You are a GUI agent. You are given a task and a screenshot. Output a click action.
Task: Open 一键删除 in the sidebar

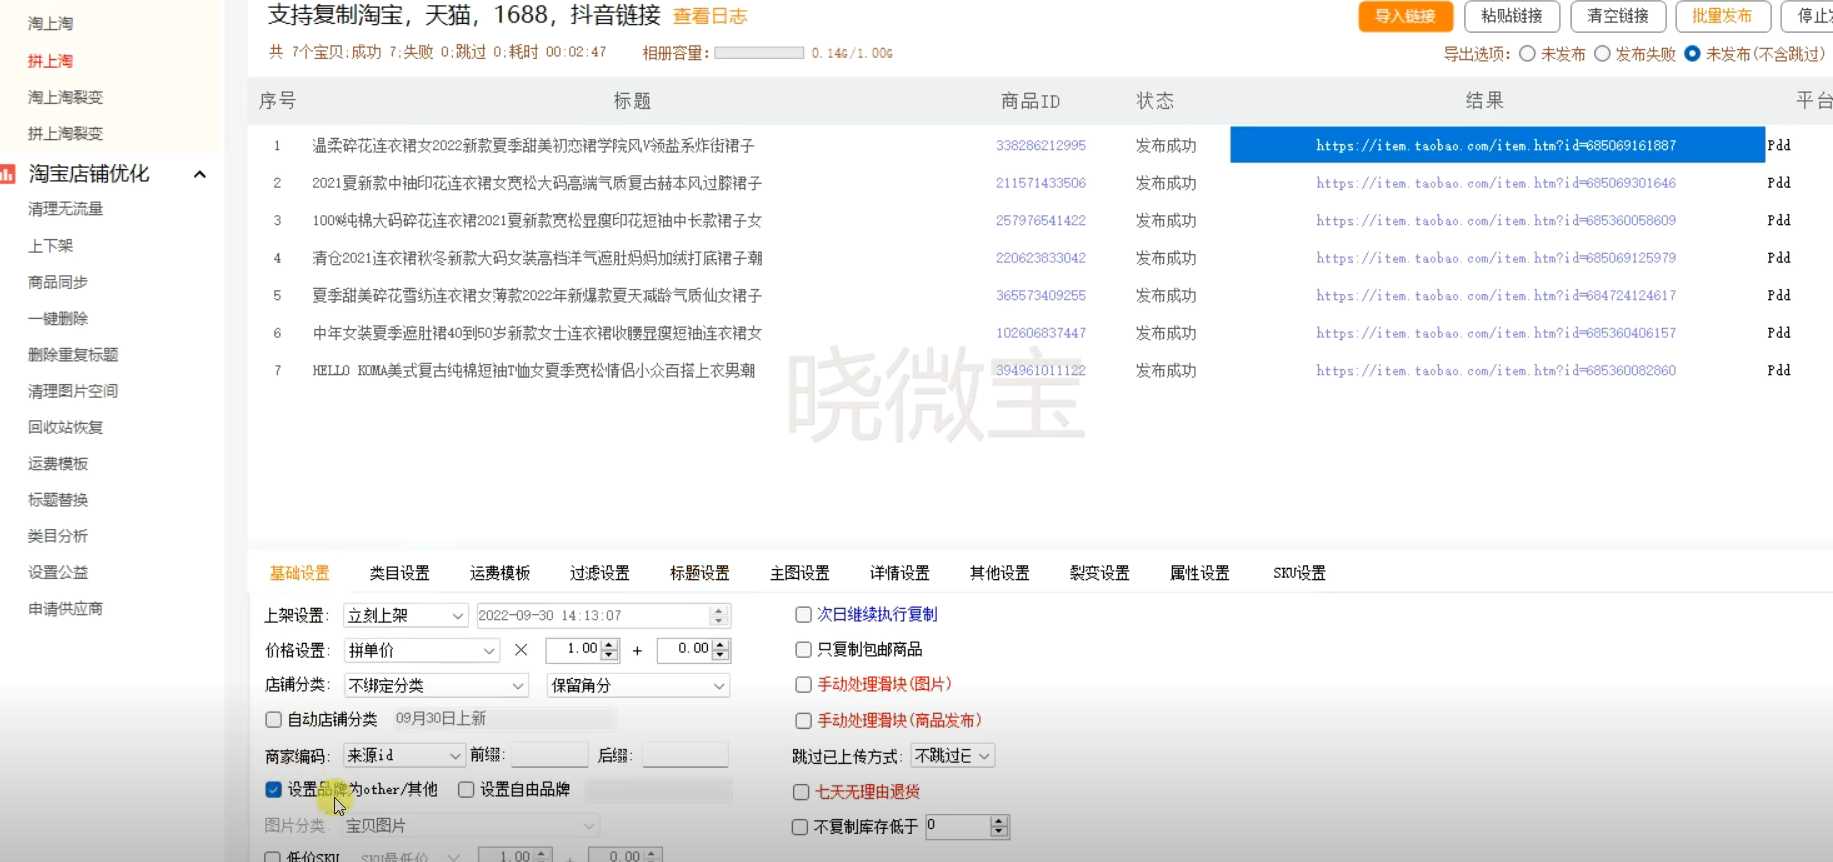coord(58,318)
